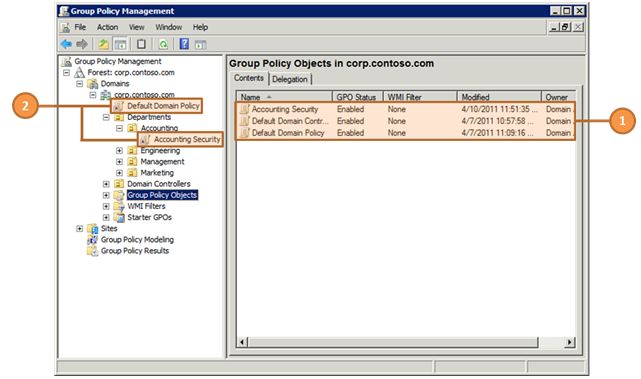This screenshot has width=641, height=379.
Task: Click GPO icon of Default Domain Contr... row
Action: coord(245,121)
